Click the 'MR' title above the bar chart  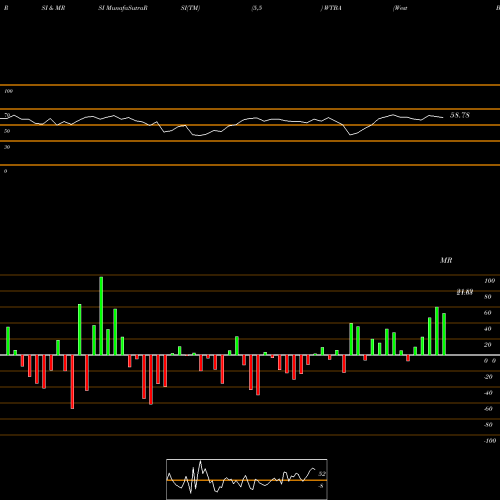pos(446,260)
